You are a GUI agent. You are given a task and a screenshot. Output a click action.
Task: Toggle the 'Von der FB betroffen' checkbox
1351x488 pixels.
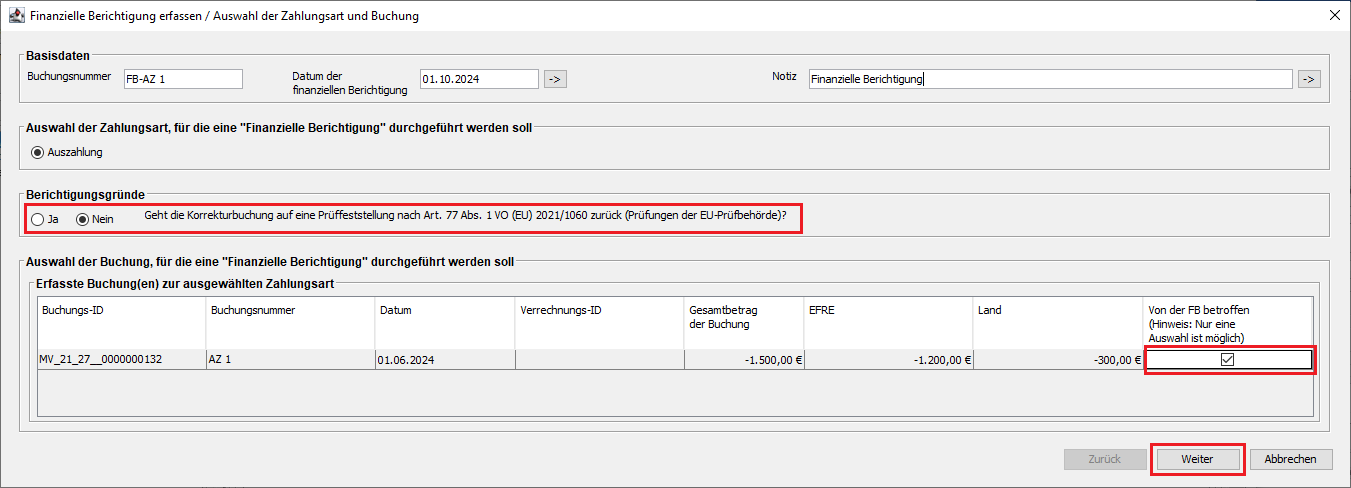[1228, 360]
